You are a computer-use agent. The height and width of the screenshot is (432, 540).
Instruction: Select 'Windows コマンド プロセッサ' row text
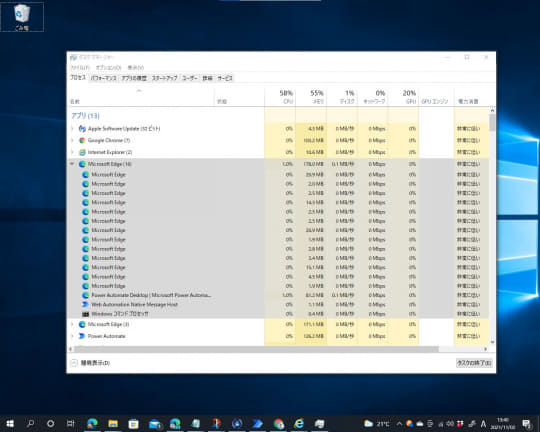120,314
